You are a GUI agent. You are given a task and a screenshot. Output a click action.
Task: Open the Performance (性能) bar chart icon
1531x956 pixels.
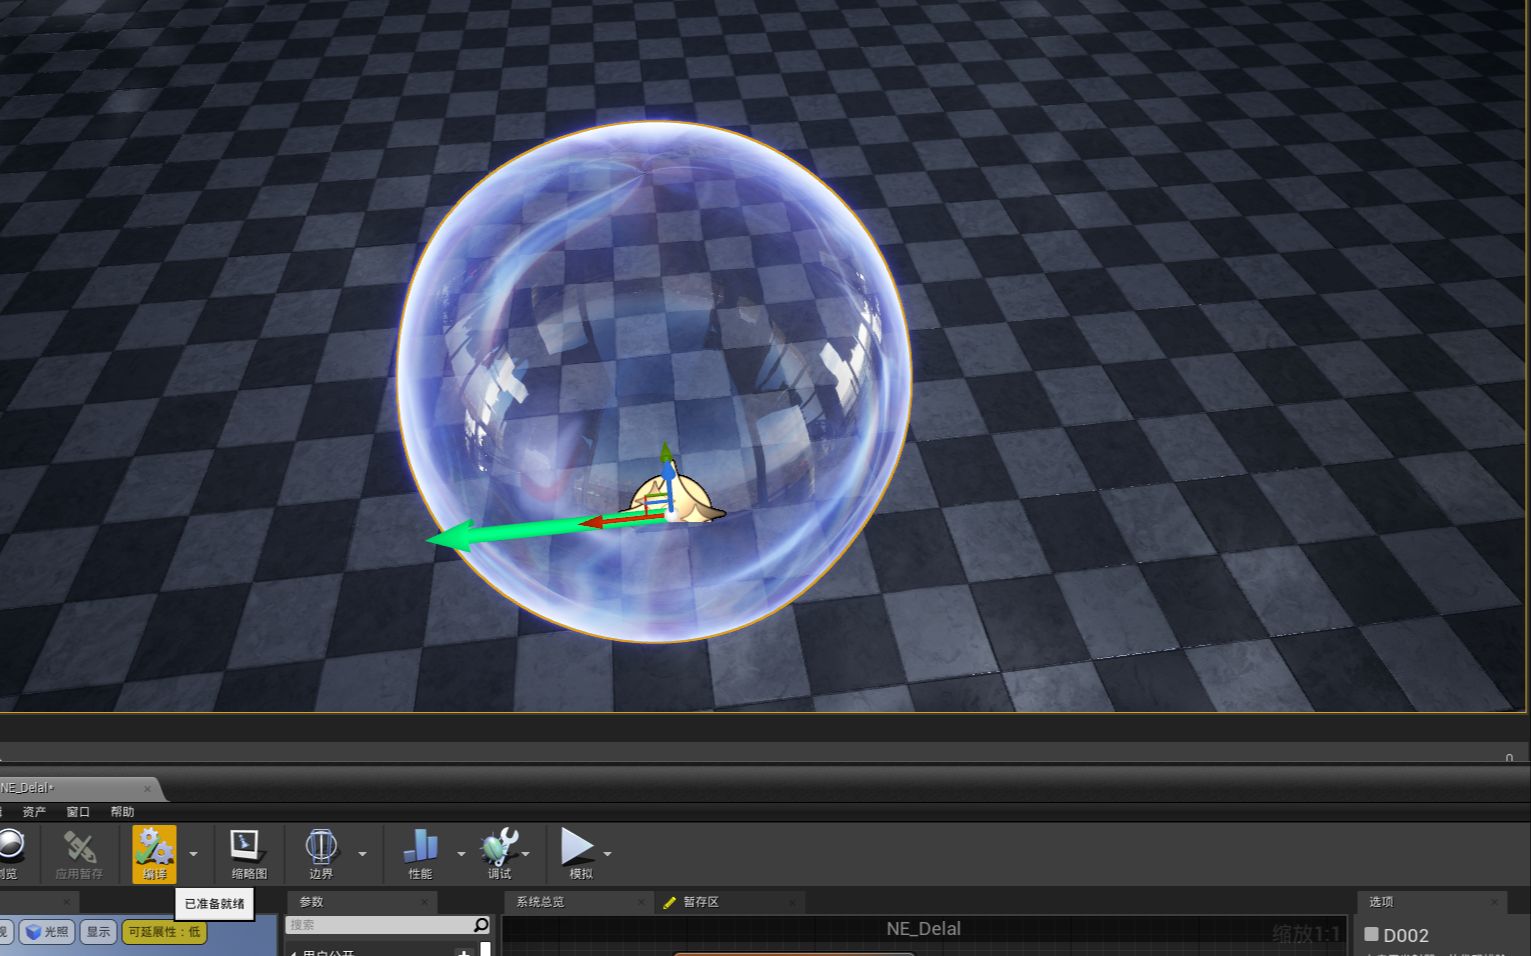point(420,846)
